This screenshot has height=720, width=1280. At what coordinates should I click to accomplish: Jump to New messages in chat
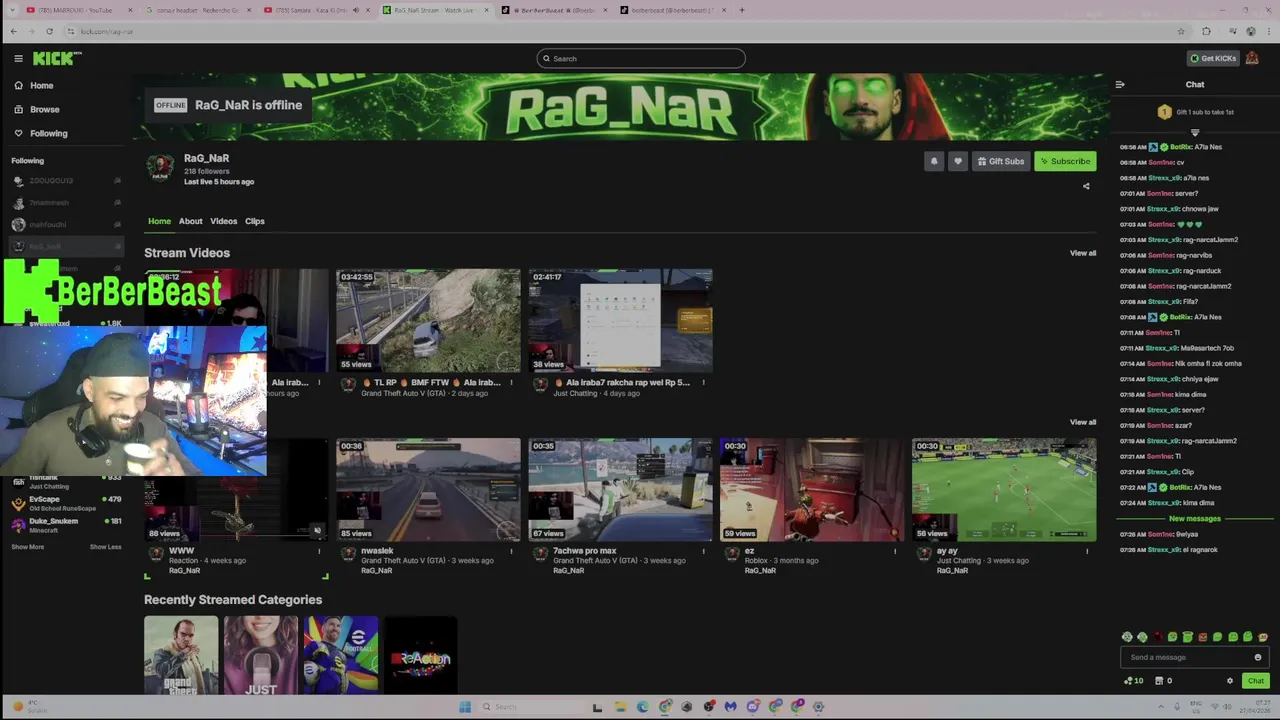[x=1194, y=519]
